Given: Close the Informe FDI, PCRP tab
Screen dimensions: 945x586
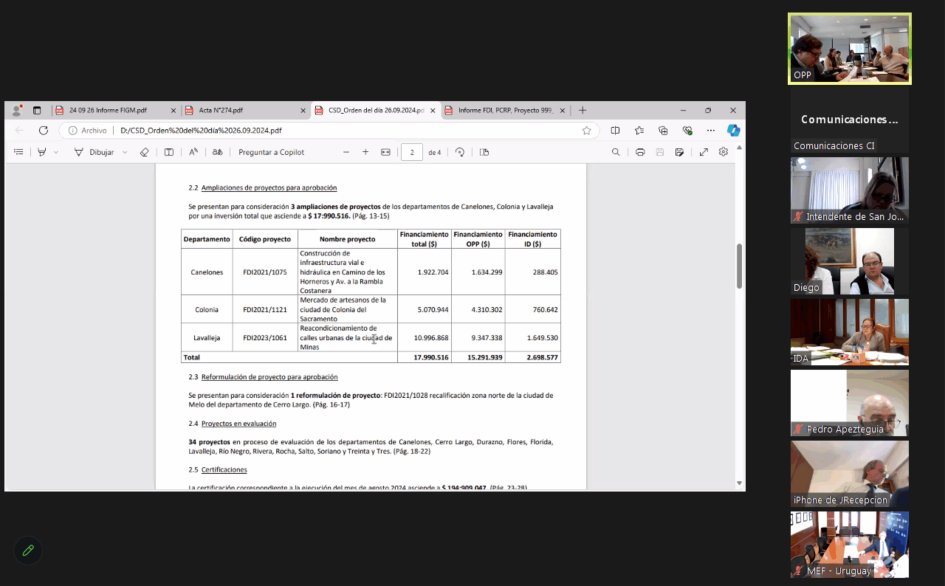Looking at the screenshot, I should coord(562,110).
